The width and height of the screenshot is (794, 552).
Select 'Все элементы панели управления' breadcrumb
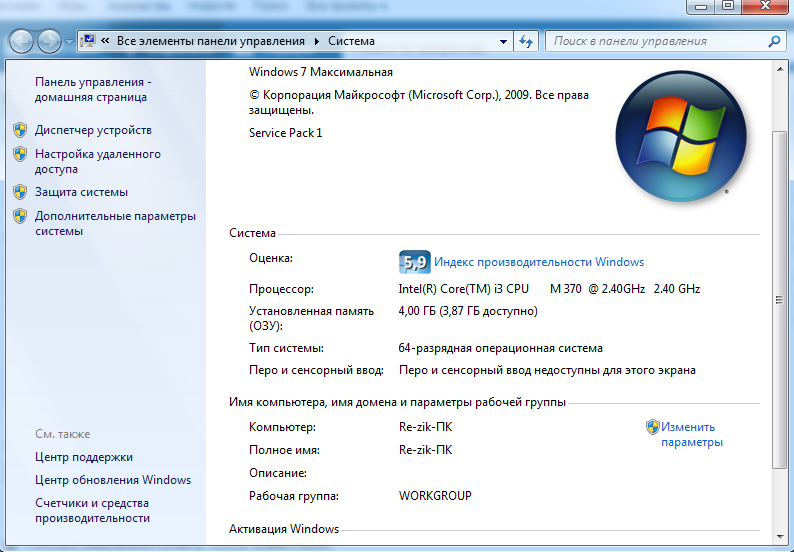[x=211, y=41]
